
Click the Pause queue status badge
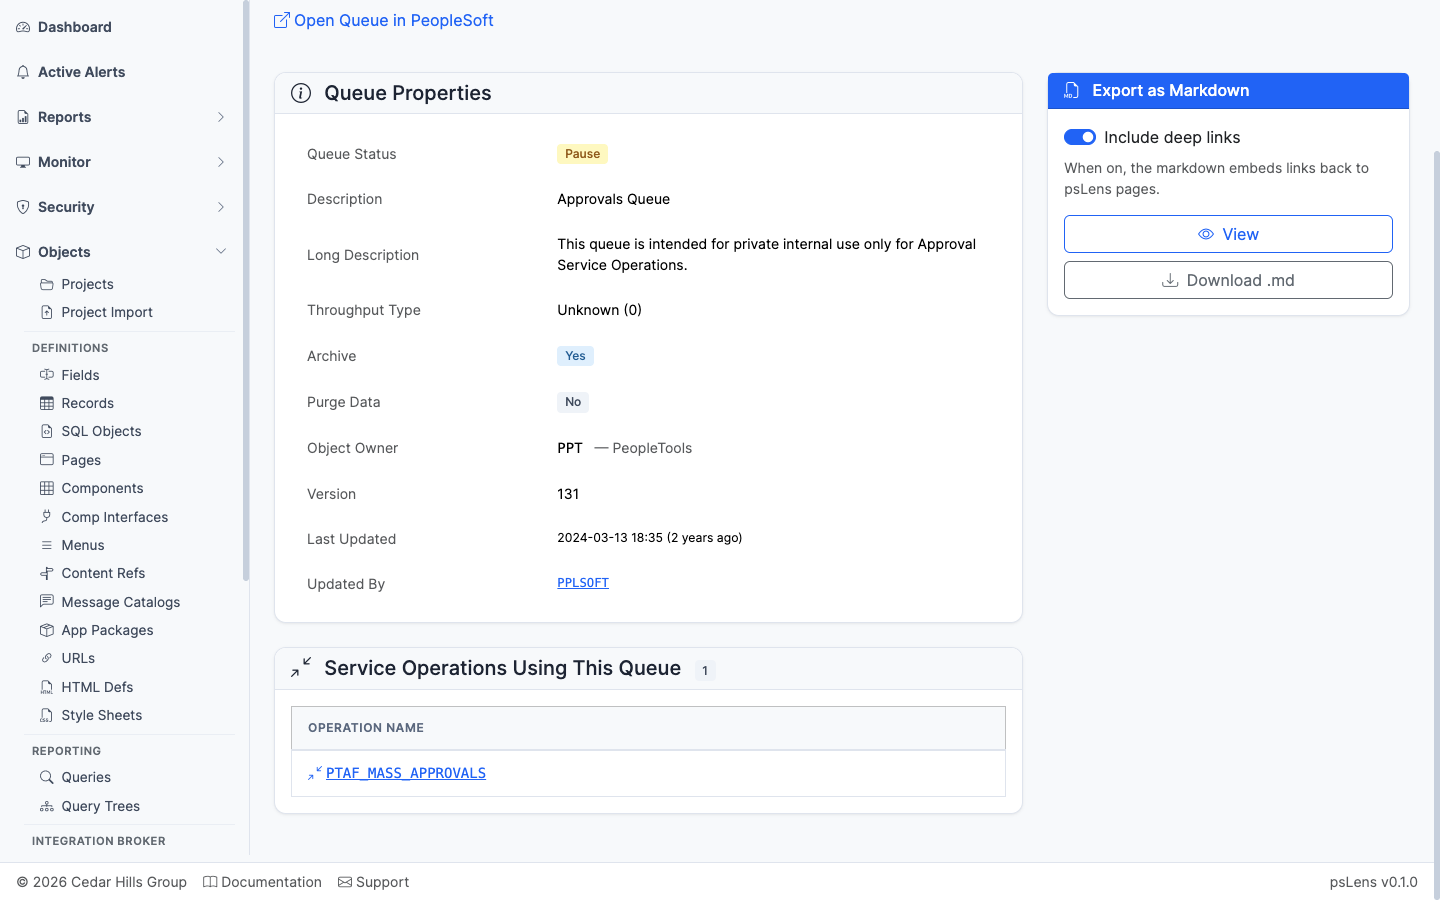coord(582,154)
